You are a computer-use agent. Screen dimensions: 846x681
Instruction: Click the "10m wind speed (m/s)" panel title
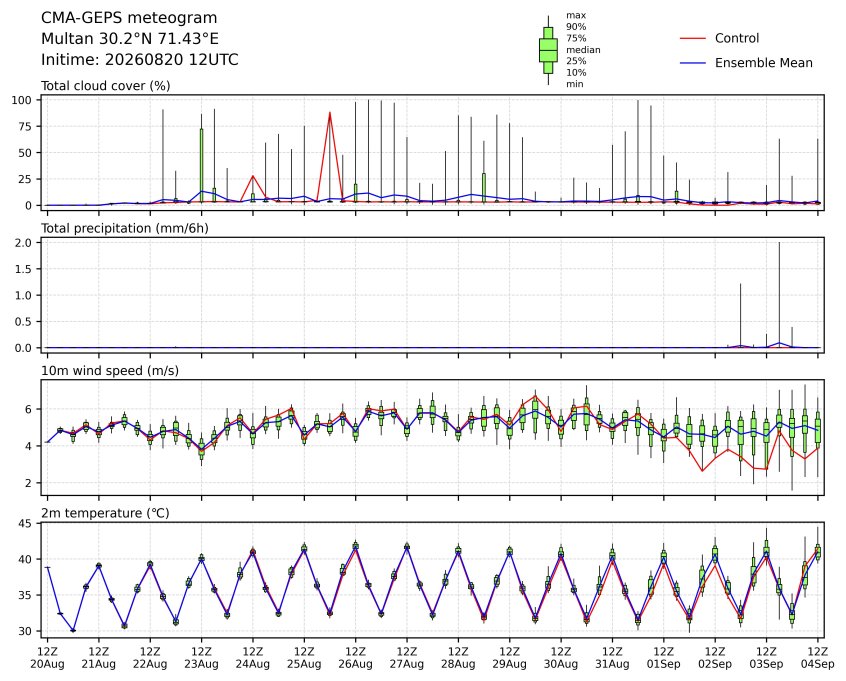coord(110,371)
